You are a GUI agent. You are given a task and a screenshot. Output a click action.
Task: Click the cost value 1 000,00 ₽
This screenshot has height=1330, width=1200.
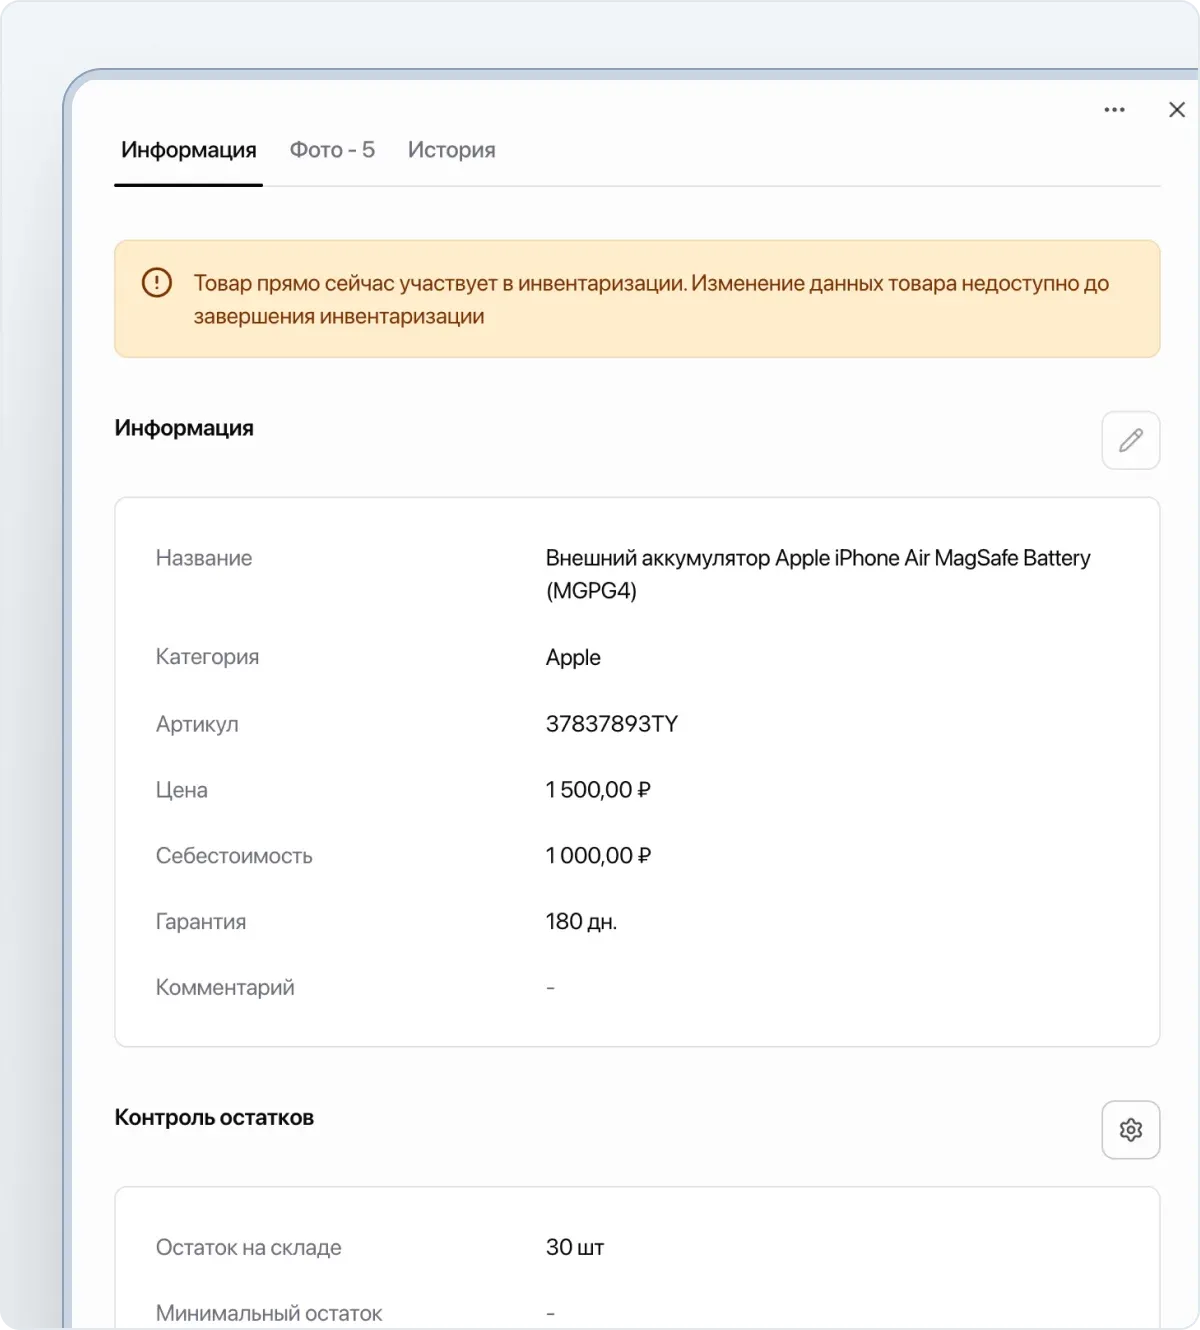pyautogui.click(x=598, y=856)
